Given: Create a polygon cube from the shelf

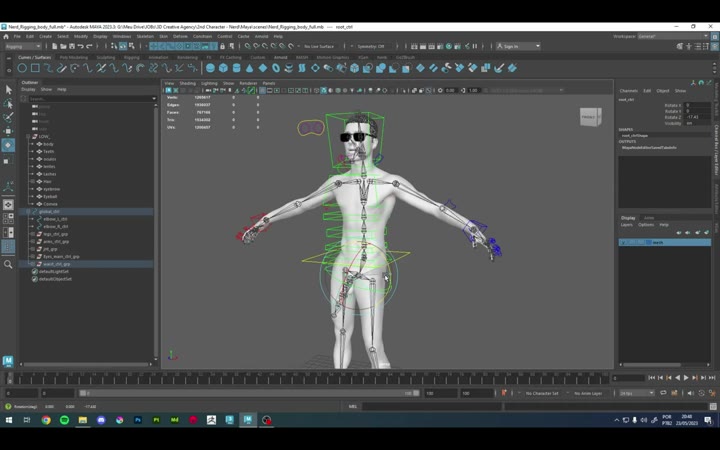Looking at the screenshot, I should (x=223, y=68).
